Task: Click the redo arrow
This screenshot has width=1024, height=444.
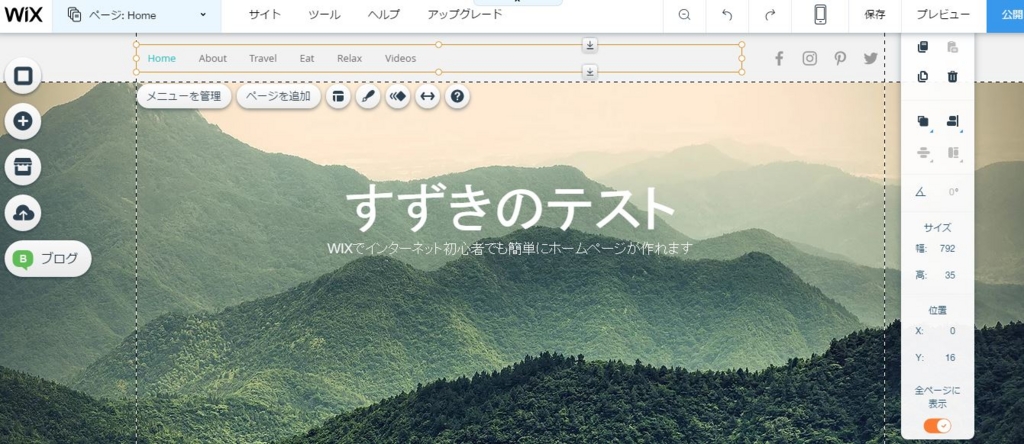Action: pos(769,15)
